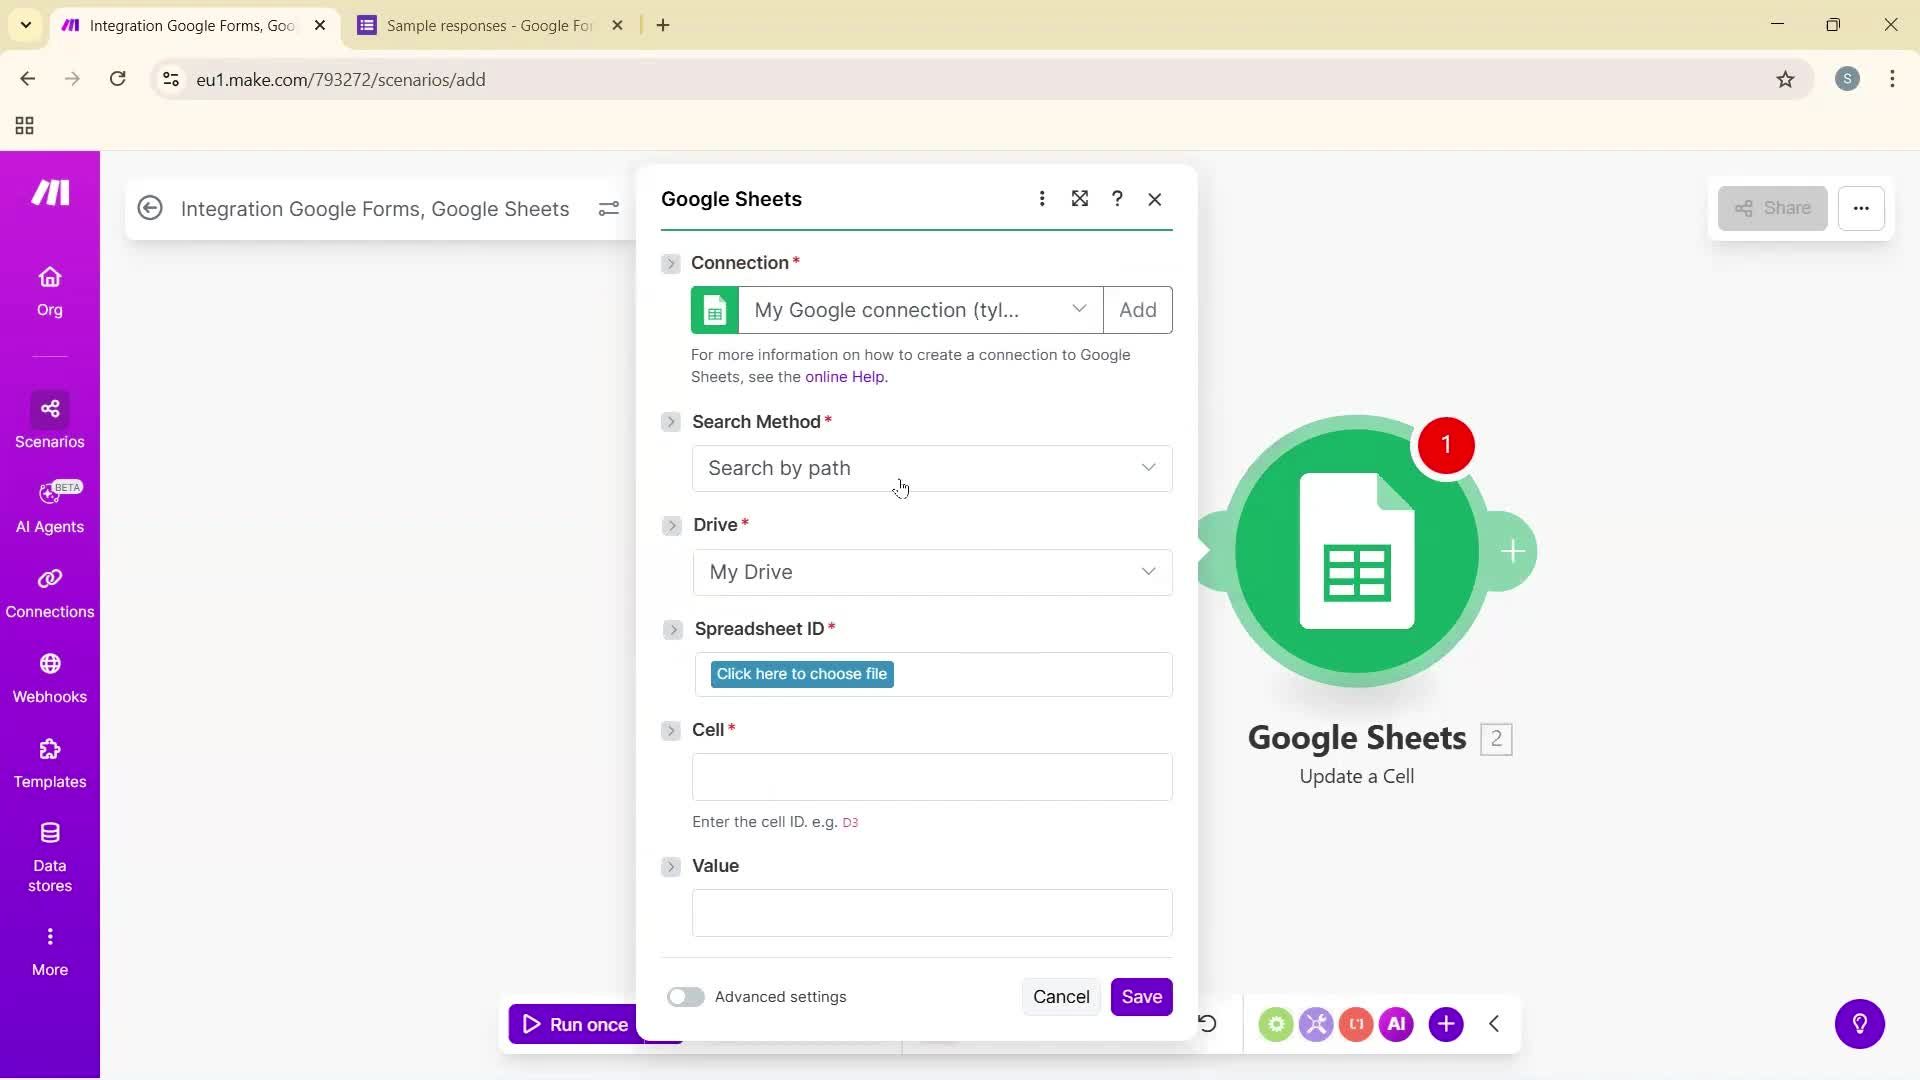Click the help lightbulb button bottom right
The image size is (1920, 1080).
(1859, 1023)
